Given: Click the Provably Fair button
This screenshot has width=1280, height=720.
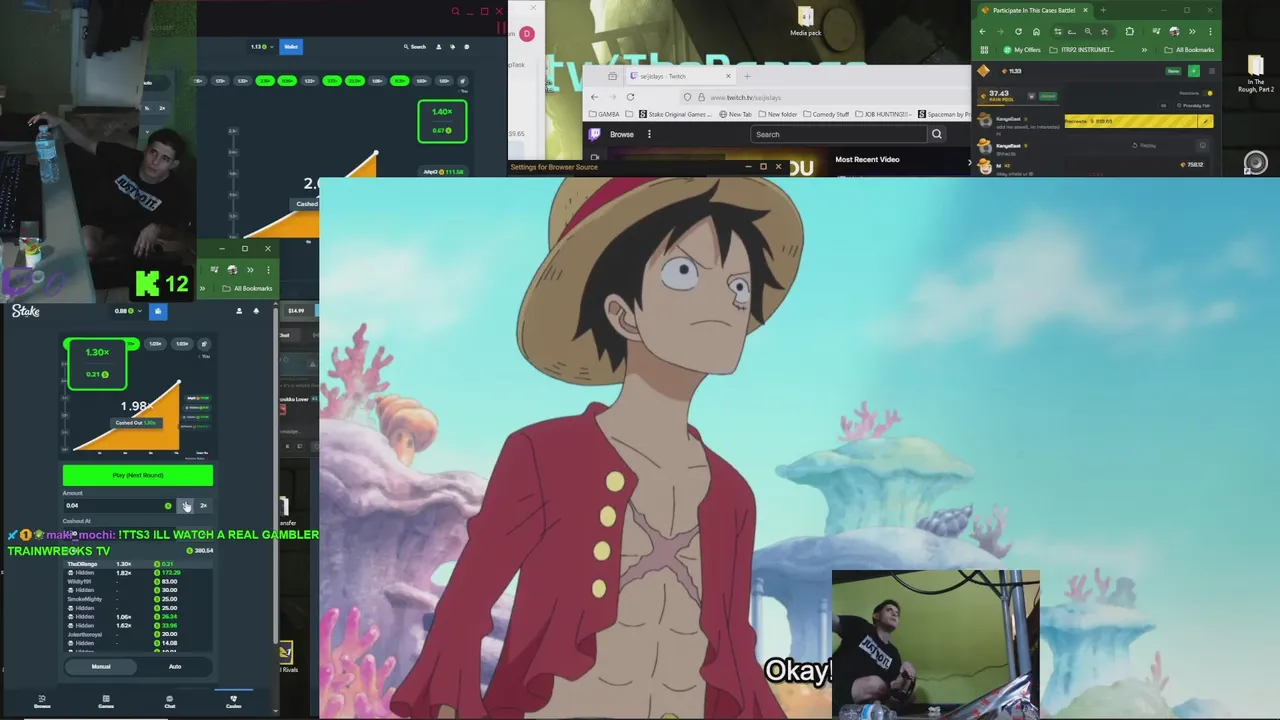Looking at the screenshot, I should (1193, 105).
